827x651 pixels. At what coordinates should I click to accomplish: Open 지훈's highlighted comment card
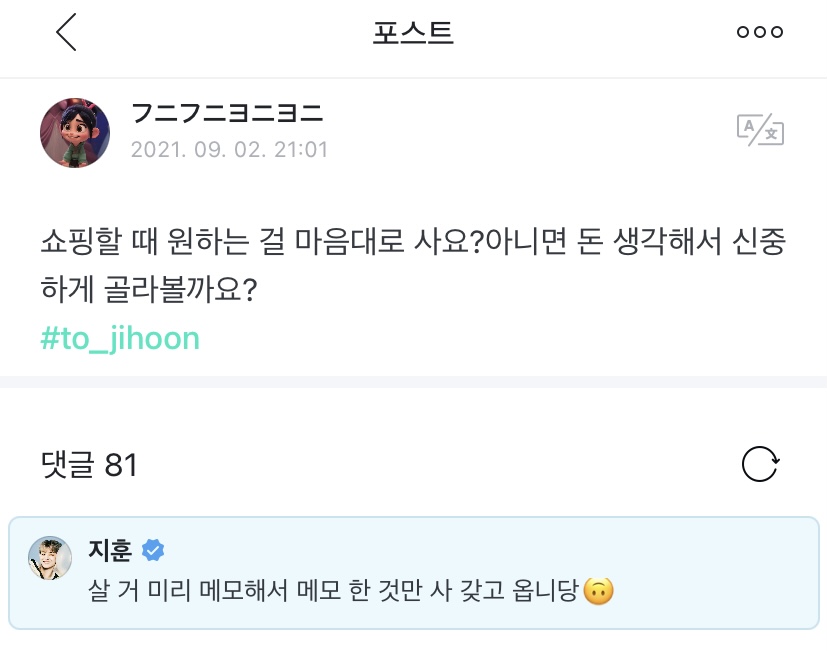pos(413,568)
